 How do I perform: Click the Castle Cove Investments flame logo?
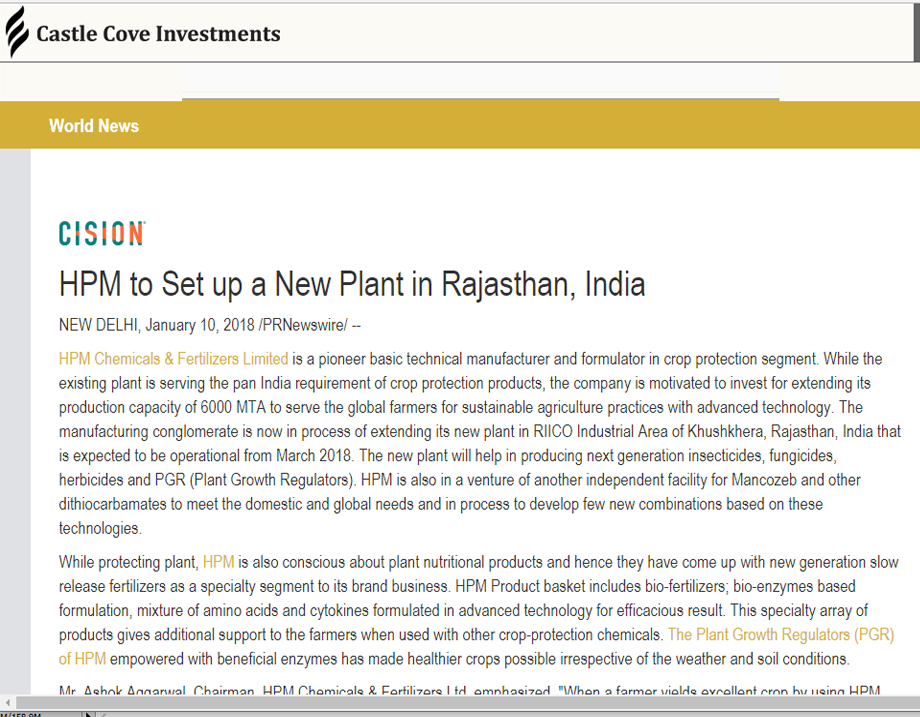(x=17, y=32)
